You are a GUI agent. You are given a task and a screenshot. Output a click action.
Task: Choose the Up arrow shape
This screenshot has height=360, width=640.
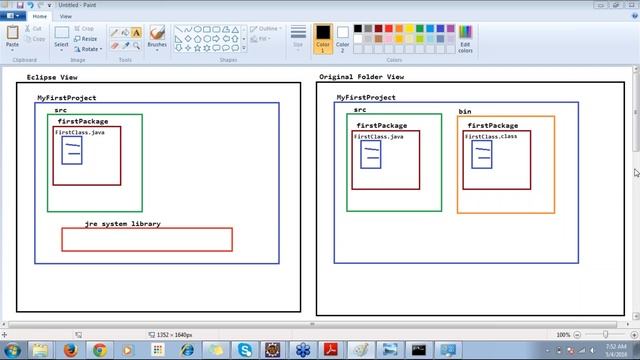coord(235,39)
